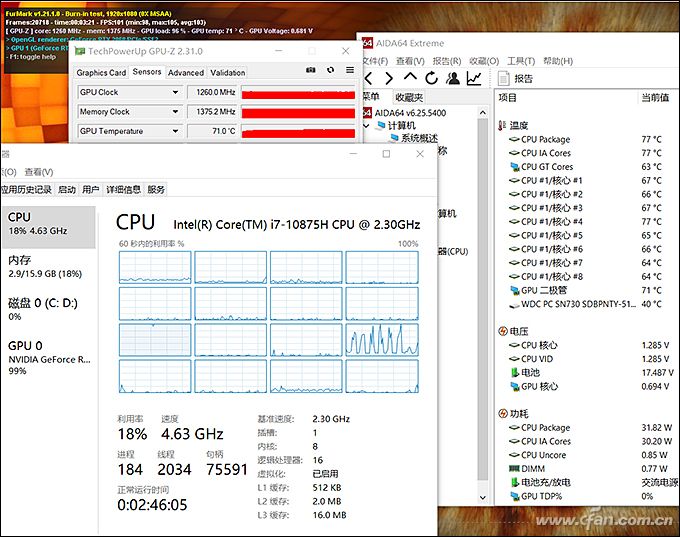Viewport: 680px width, 537px height.
Task: Open the AIDA64 Help menu 帮助(H)
Action: pos(558,61)
